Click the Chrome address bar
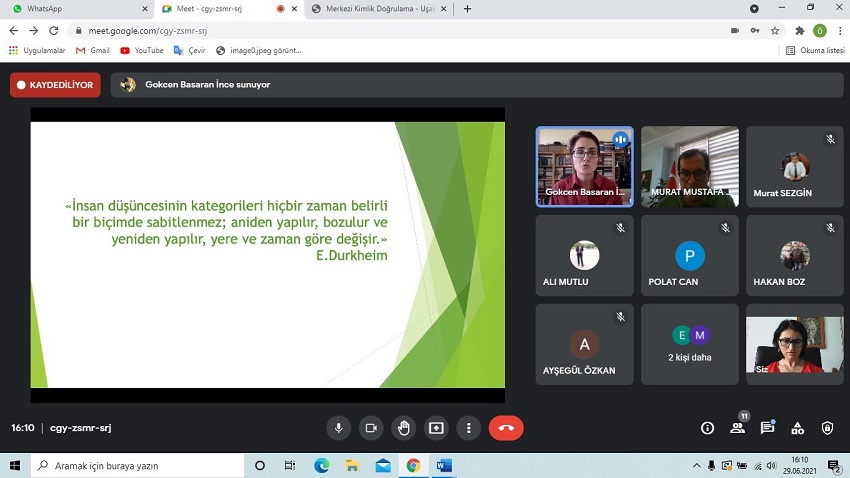Screen dimensions: 850x478 pos(400,30)
